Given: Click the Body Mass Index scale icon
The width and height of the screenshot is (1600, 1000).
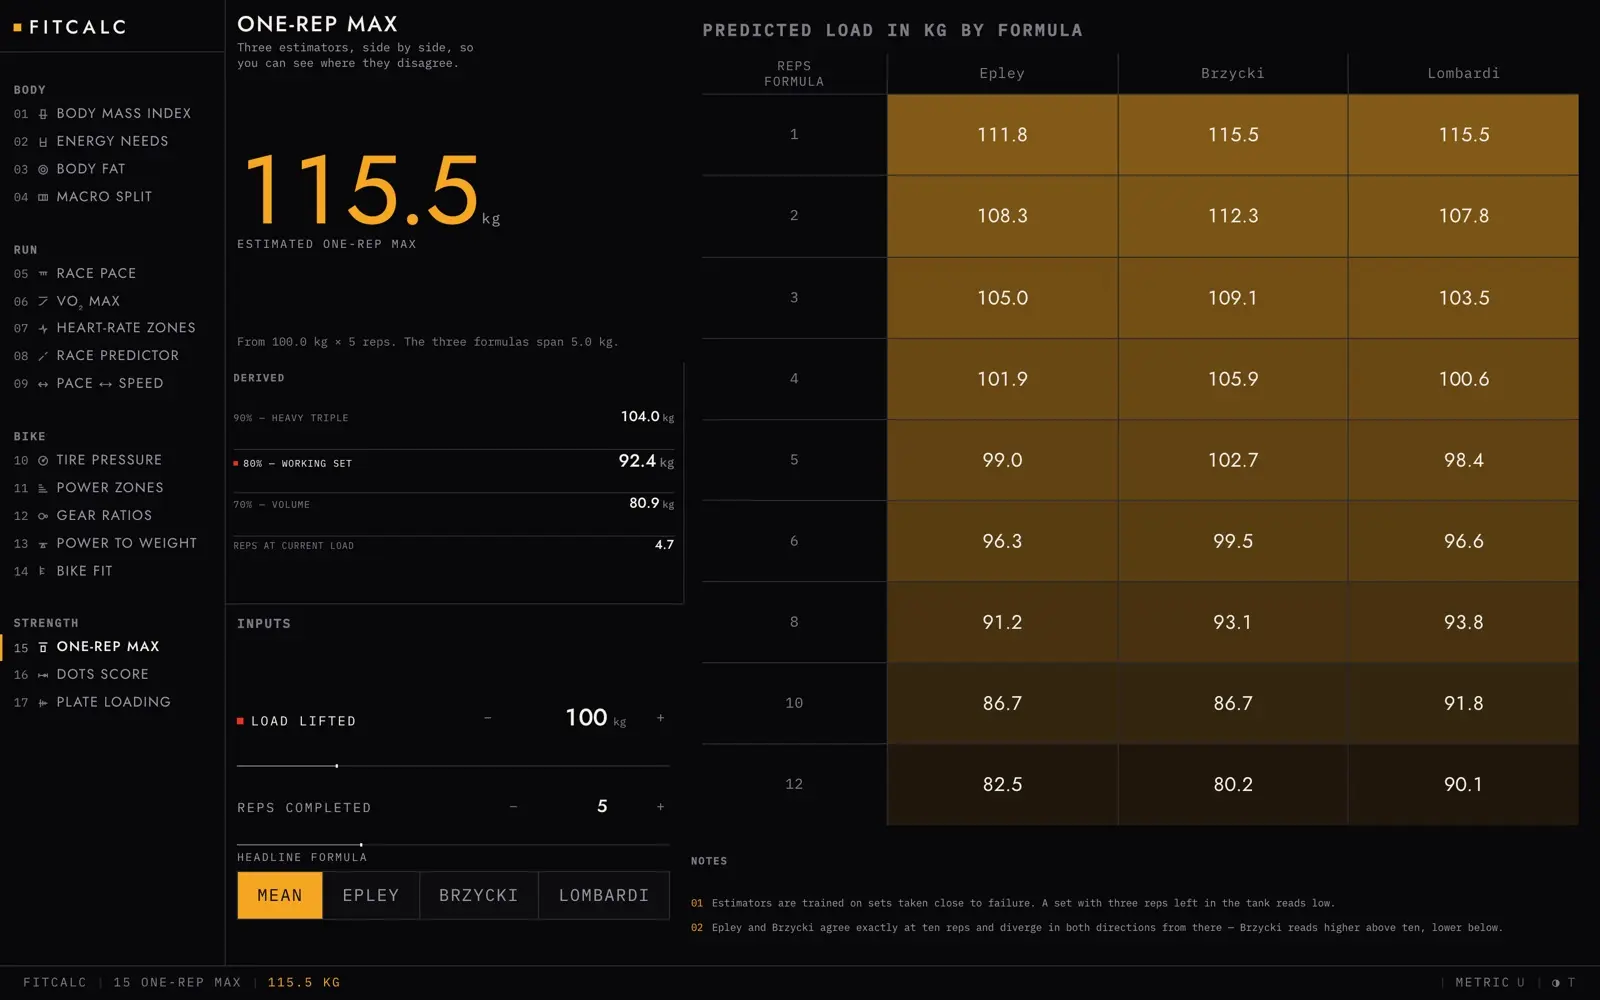Looking at the screenshot, I should coord(43,114).
